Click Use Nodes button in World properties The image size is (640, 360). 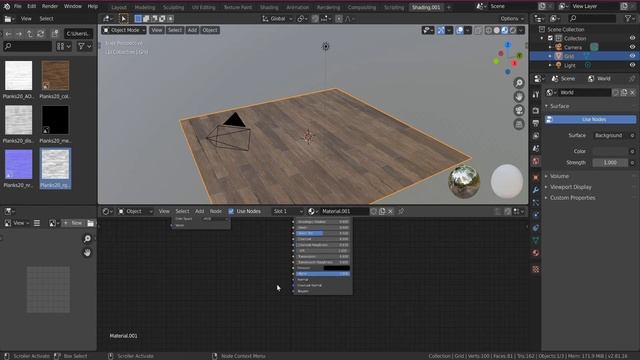pos(591,119)
